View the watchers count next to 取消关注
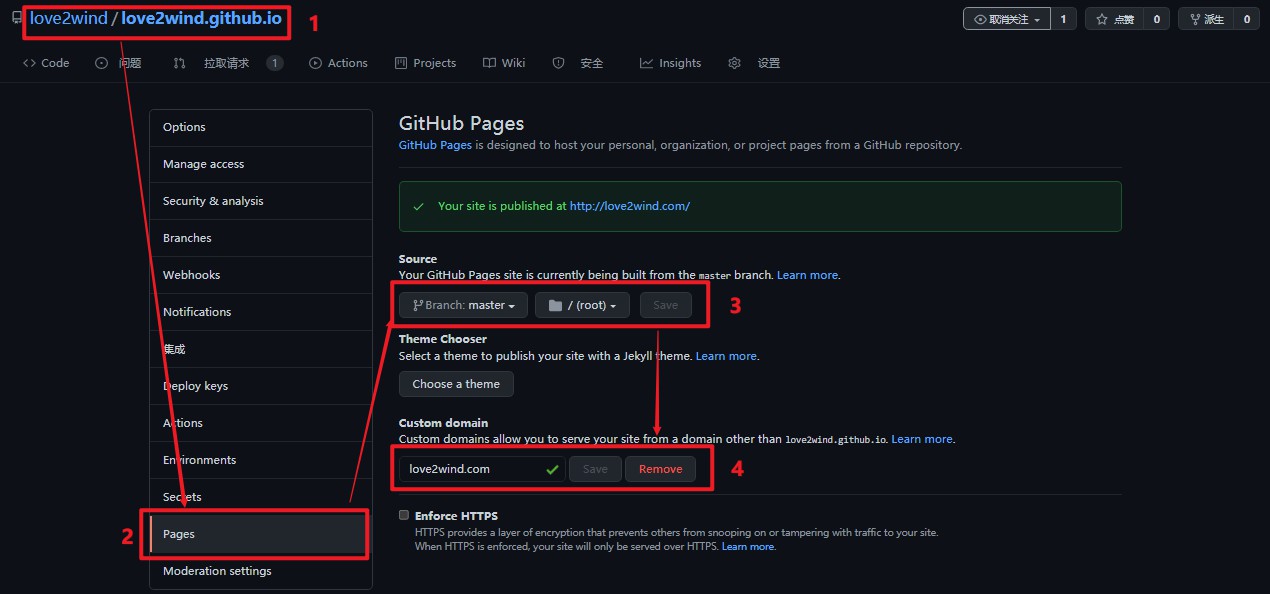The width and height of the screenshot is (1270, 594). (1063, 19)
